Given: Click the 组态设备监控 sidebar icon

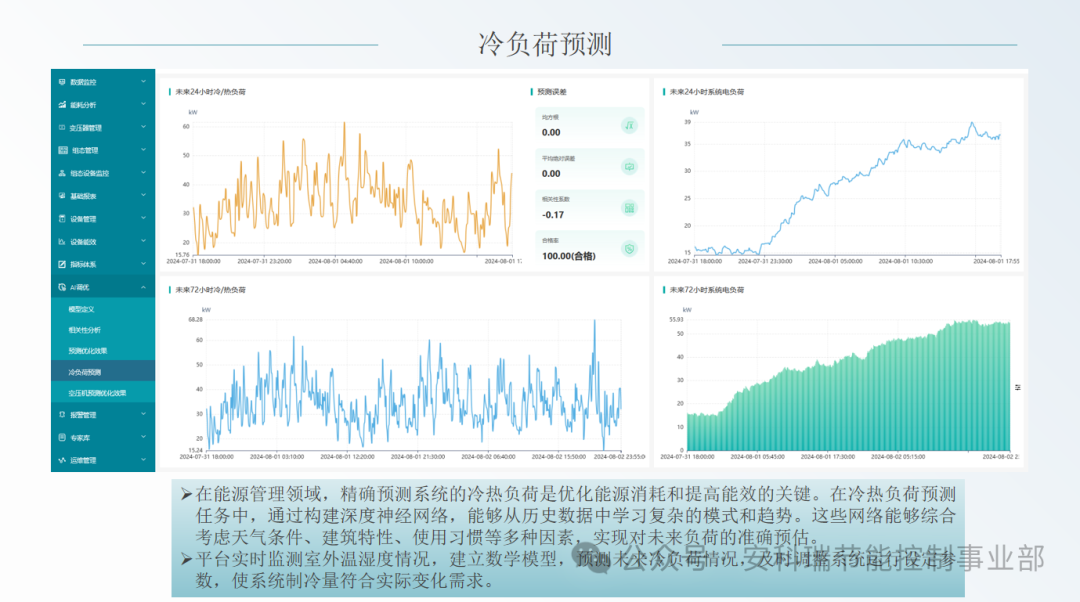Looking at the screenshot, I should point(63,172).
